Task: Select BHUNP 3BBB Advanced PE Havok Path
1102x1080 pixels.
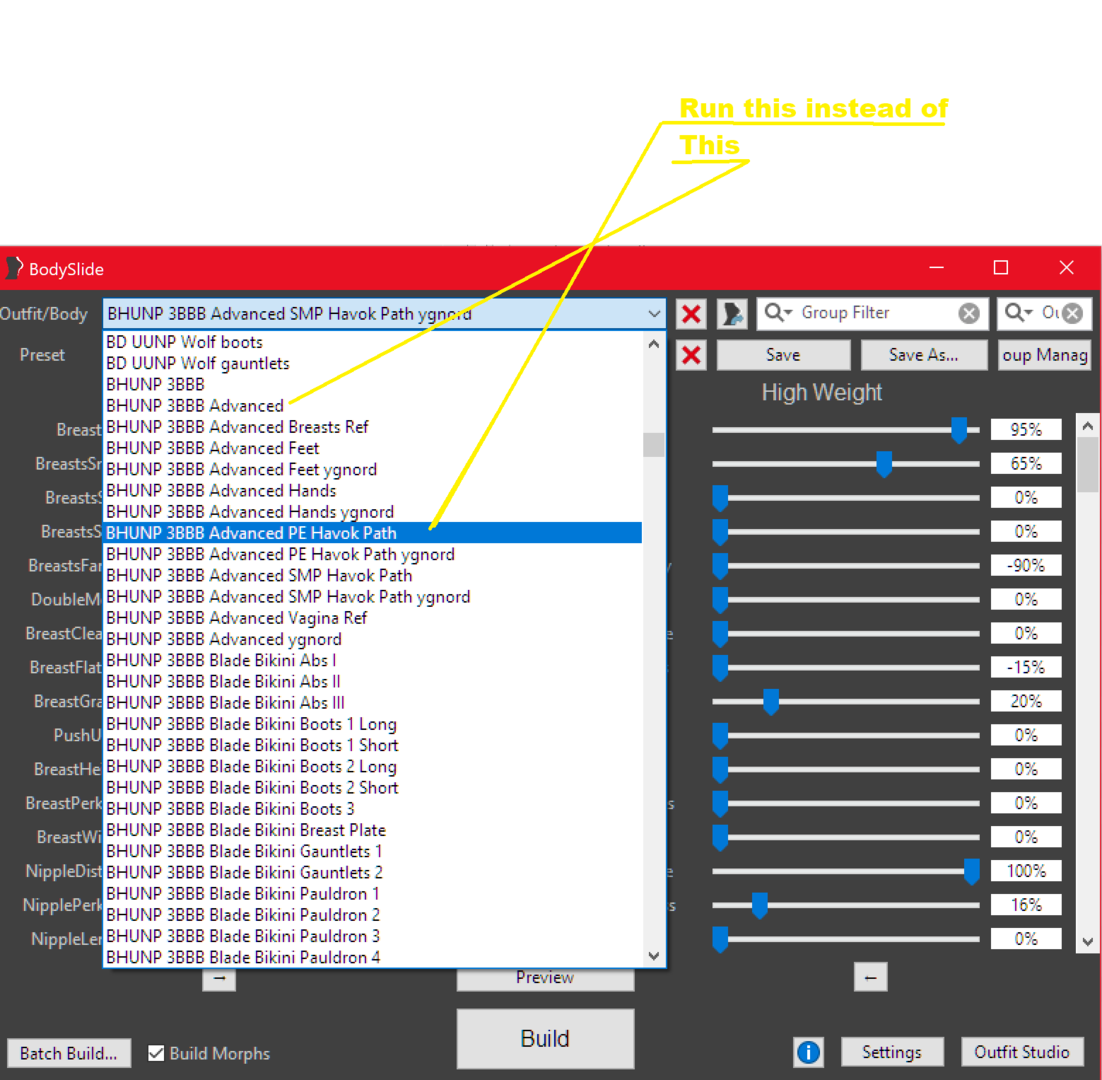Action: [372, 533]
